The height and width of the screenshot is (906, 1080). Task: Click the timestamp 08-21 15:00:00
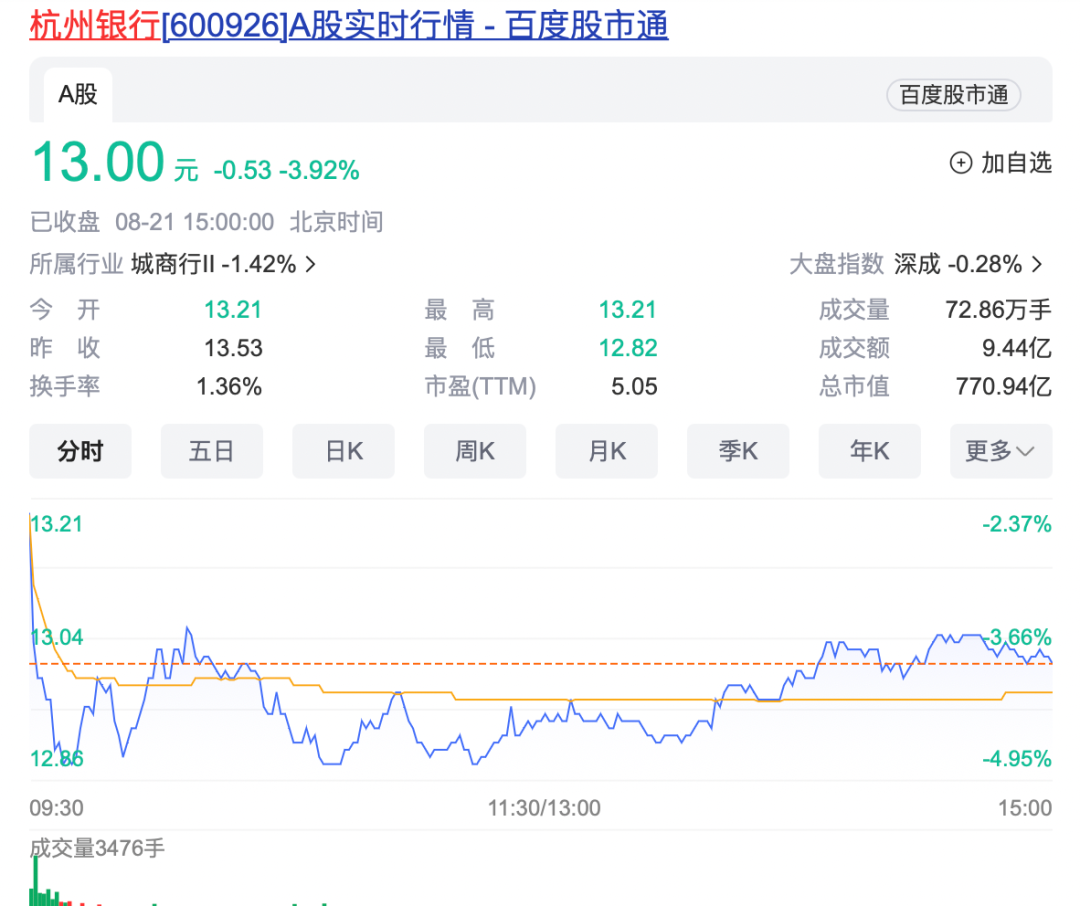pos(194,222)
